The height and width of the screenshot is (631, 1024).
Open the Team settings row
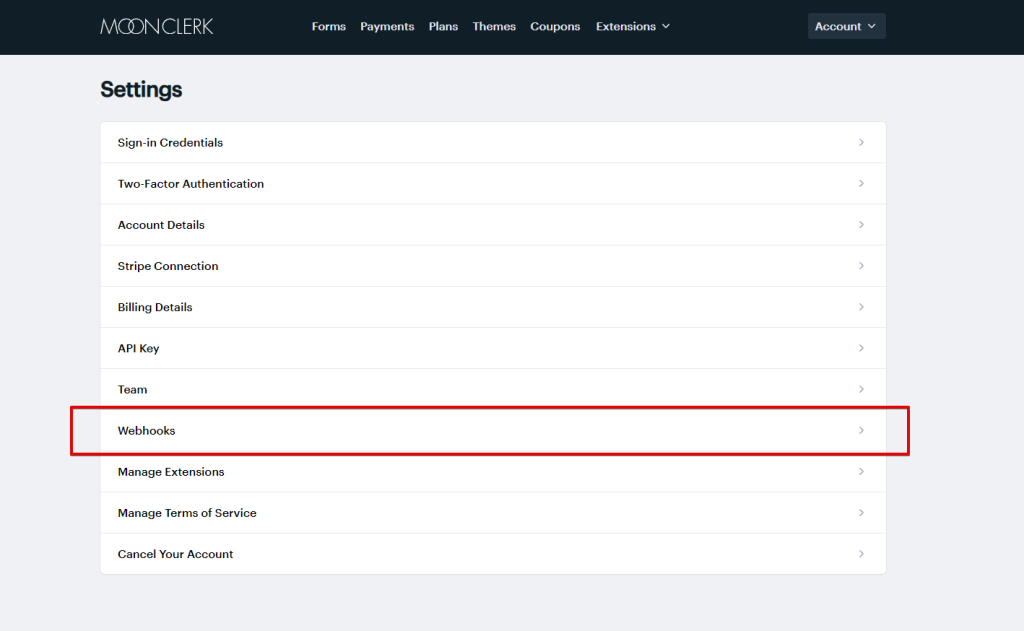[x=132, y=390]
